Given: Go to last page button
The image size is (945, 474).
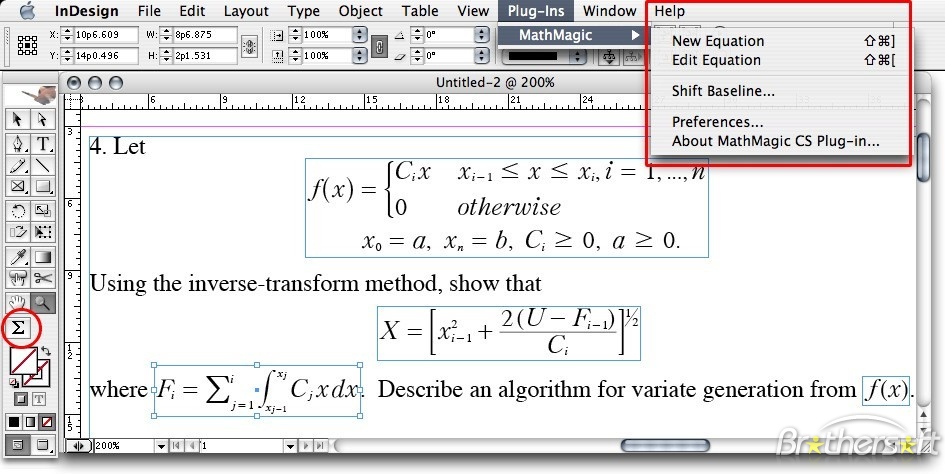Looking at the screenshot, I should [x=320, y=446].
